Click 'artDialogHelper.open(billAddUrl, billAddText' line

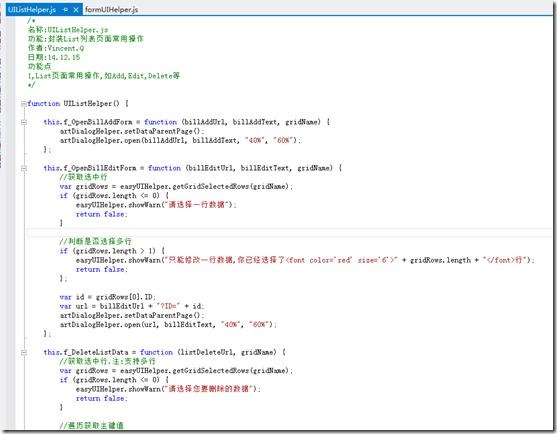180,141
